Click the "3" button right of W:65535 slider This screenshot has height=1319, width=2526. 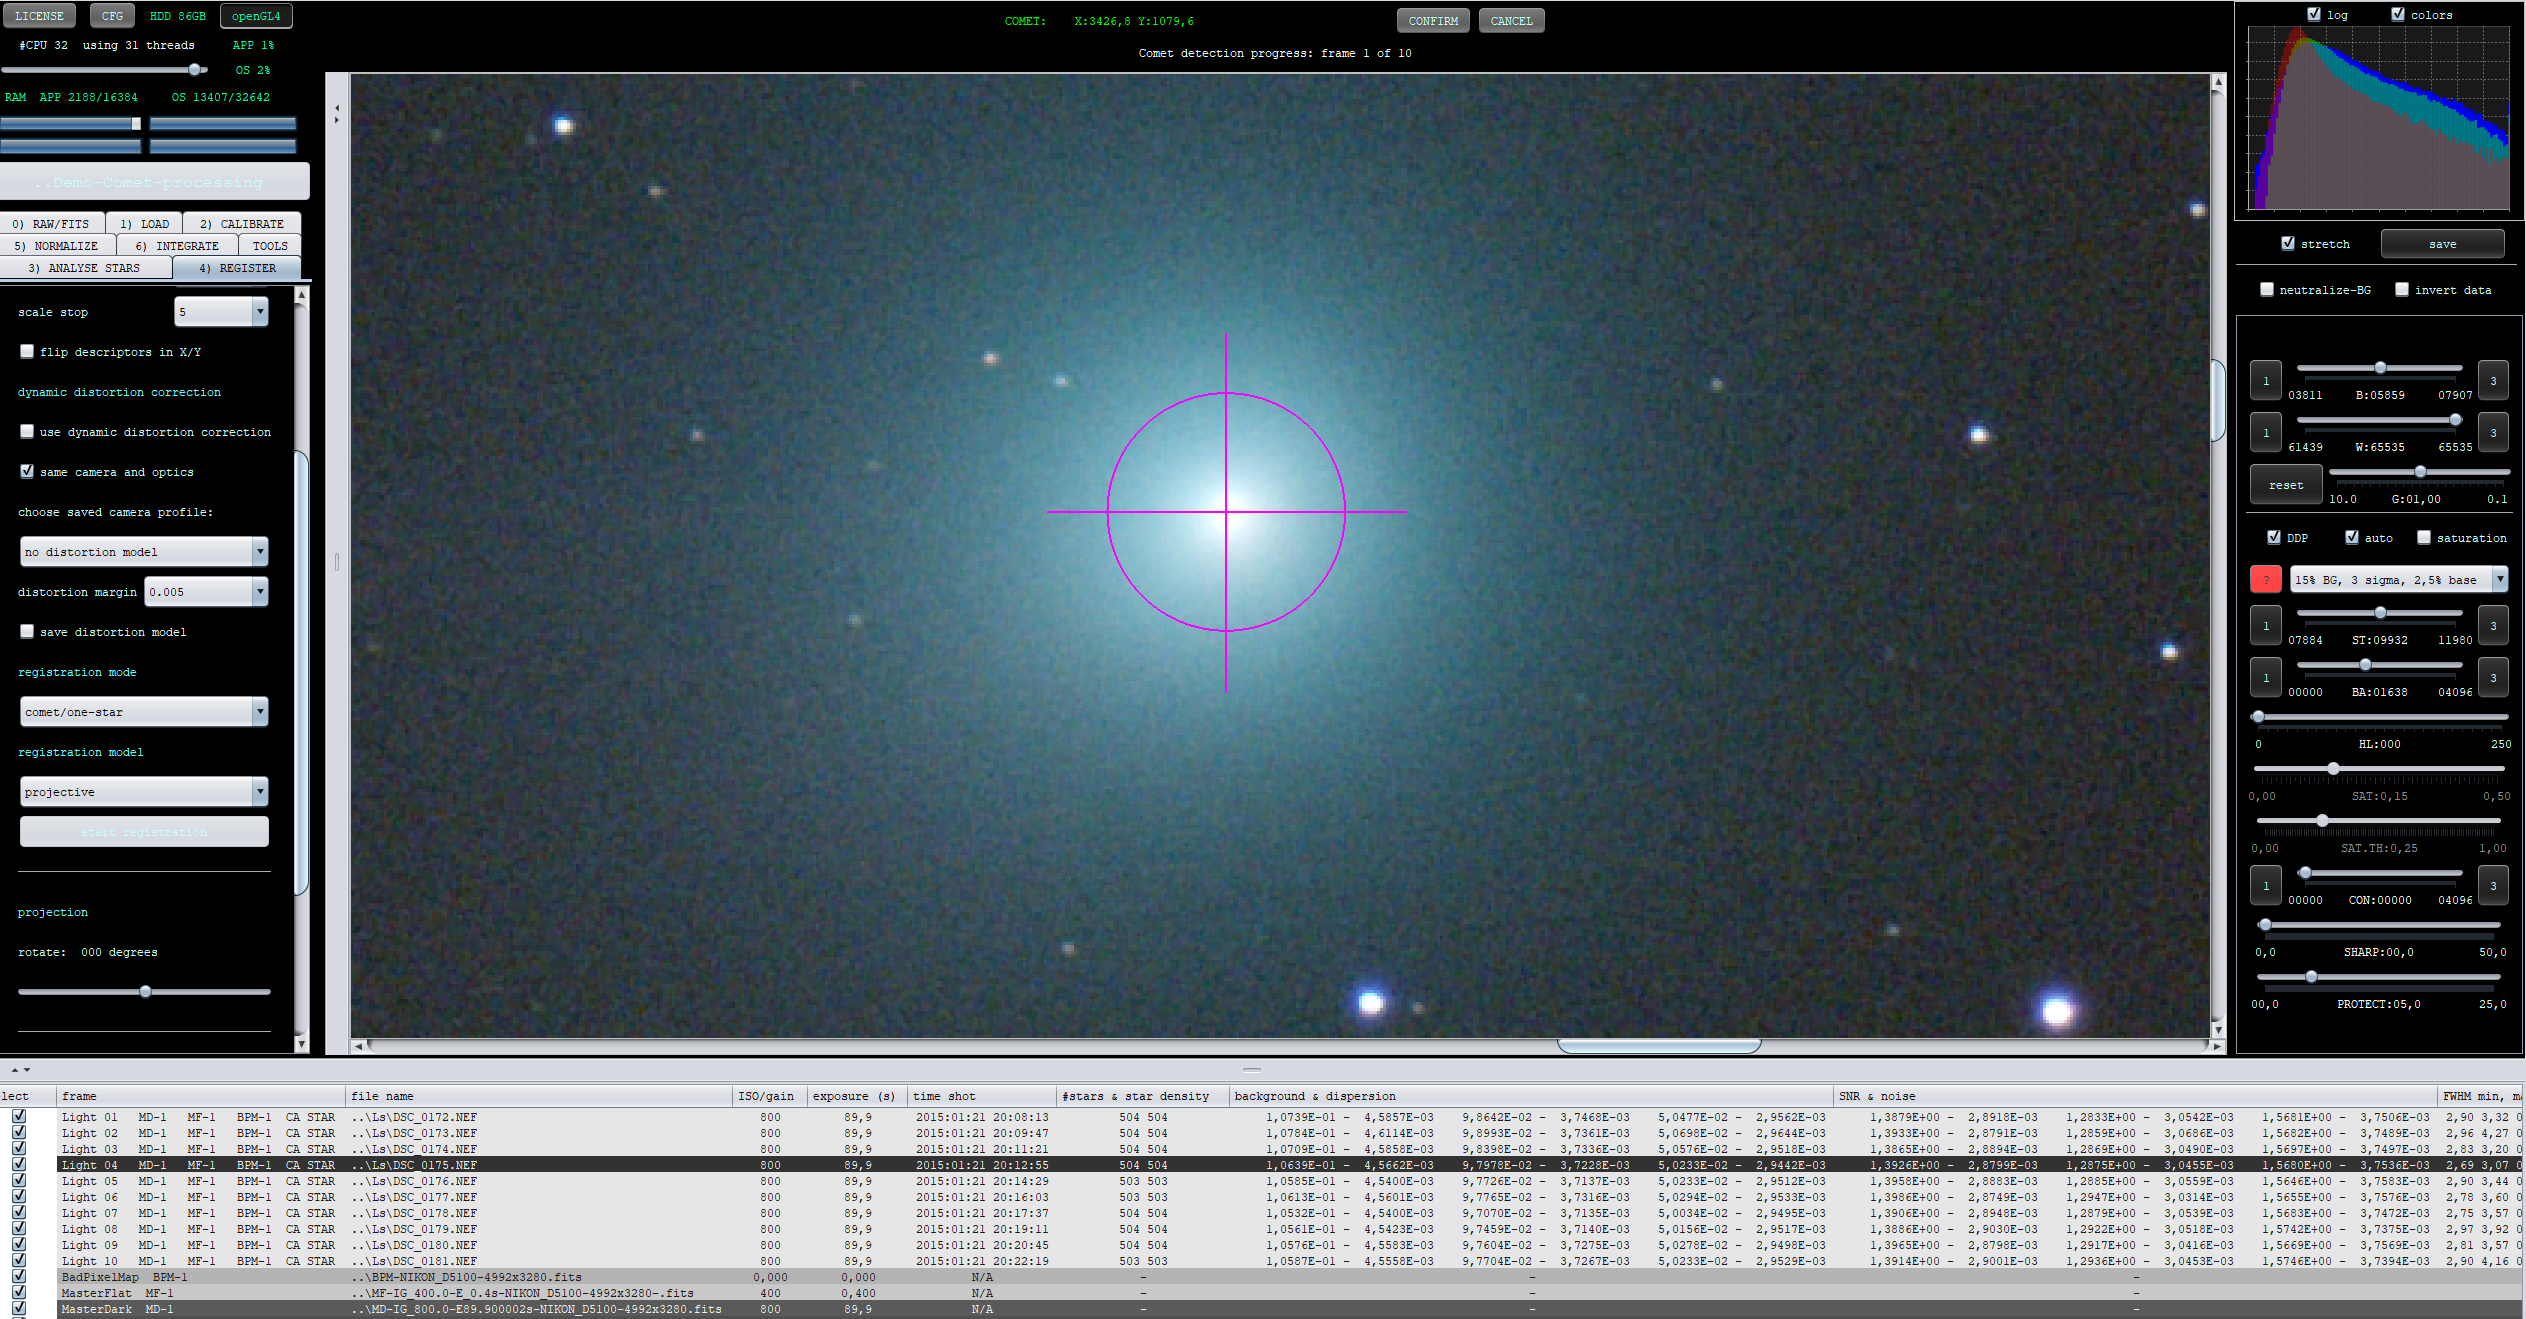pyautogui.click(x=2492, y=433)
